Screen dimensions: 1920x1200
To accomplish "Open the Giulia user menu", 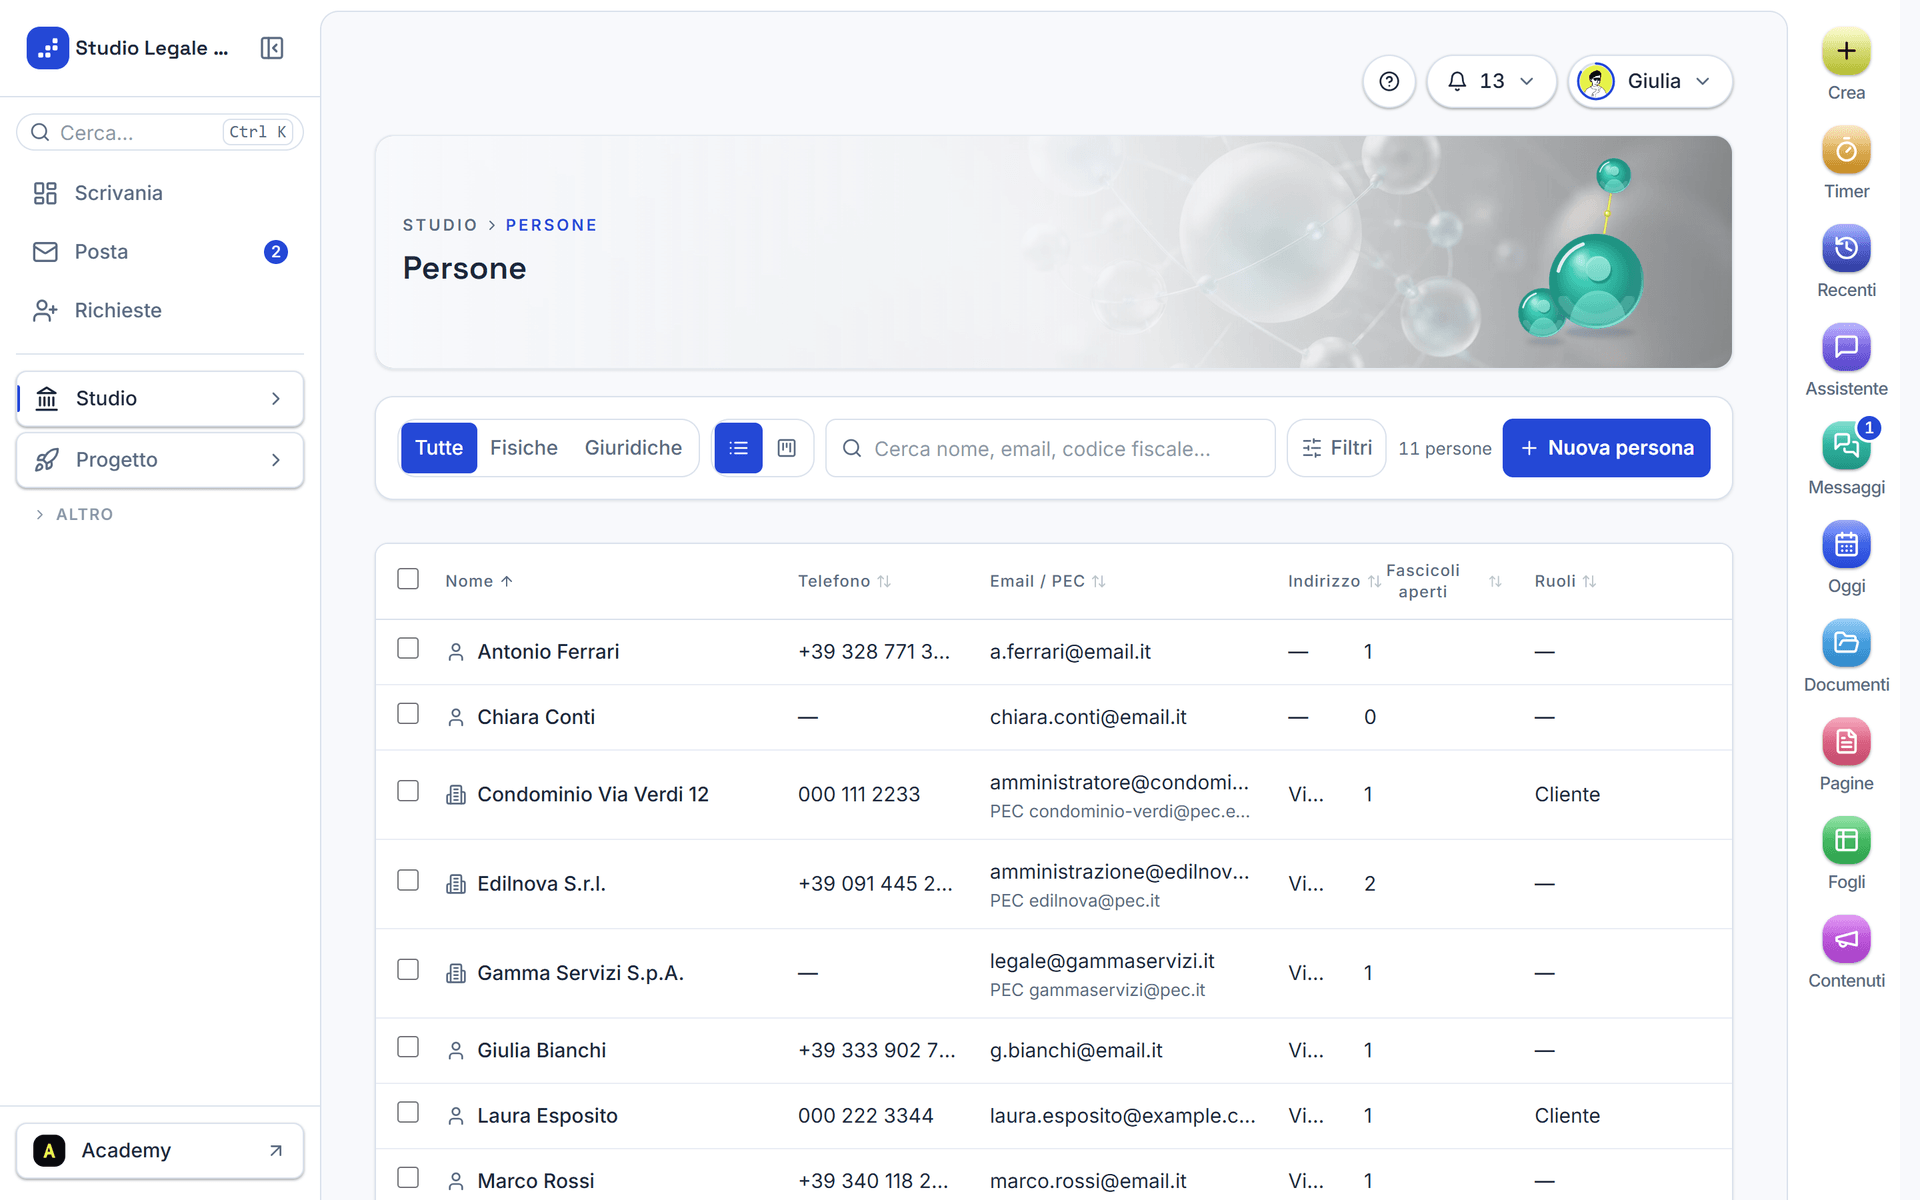I will pyautogui.click(x=1650, y=81).
